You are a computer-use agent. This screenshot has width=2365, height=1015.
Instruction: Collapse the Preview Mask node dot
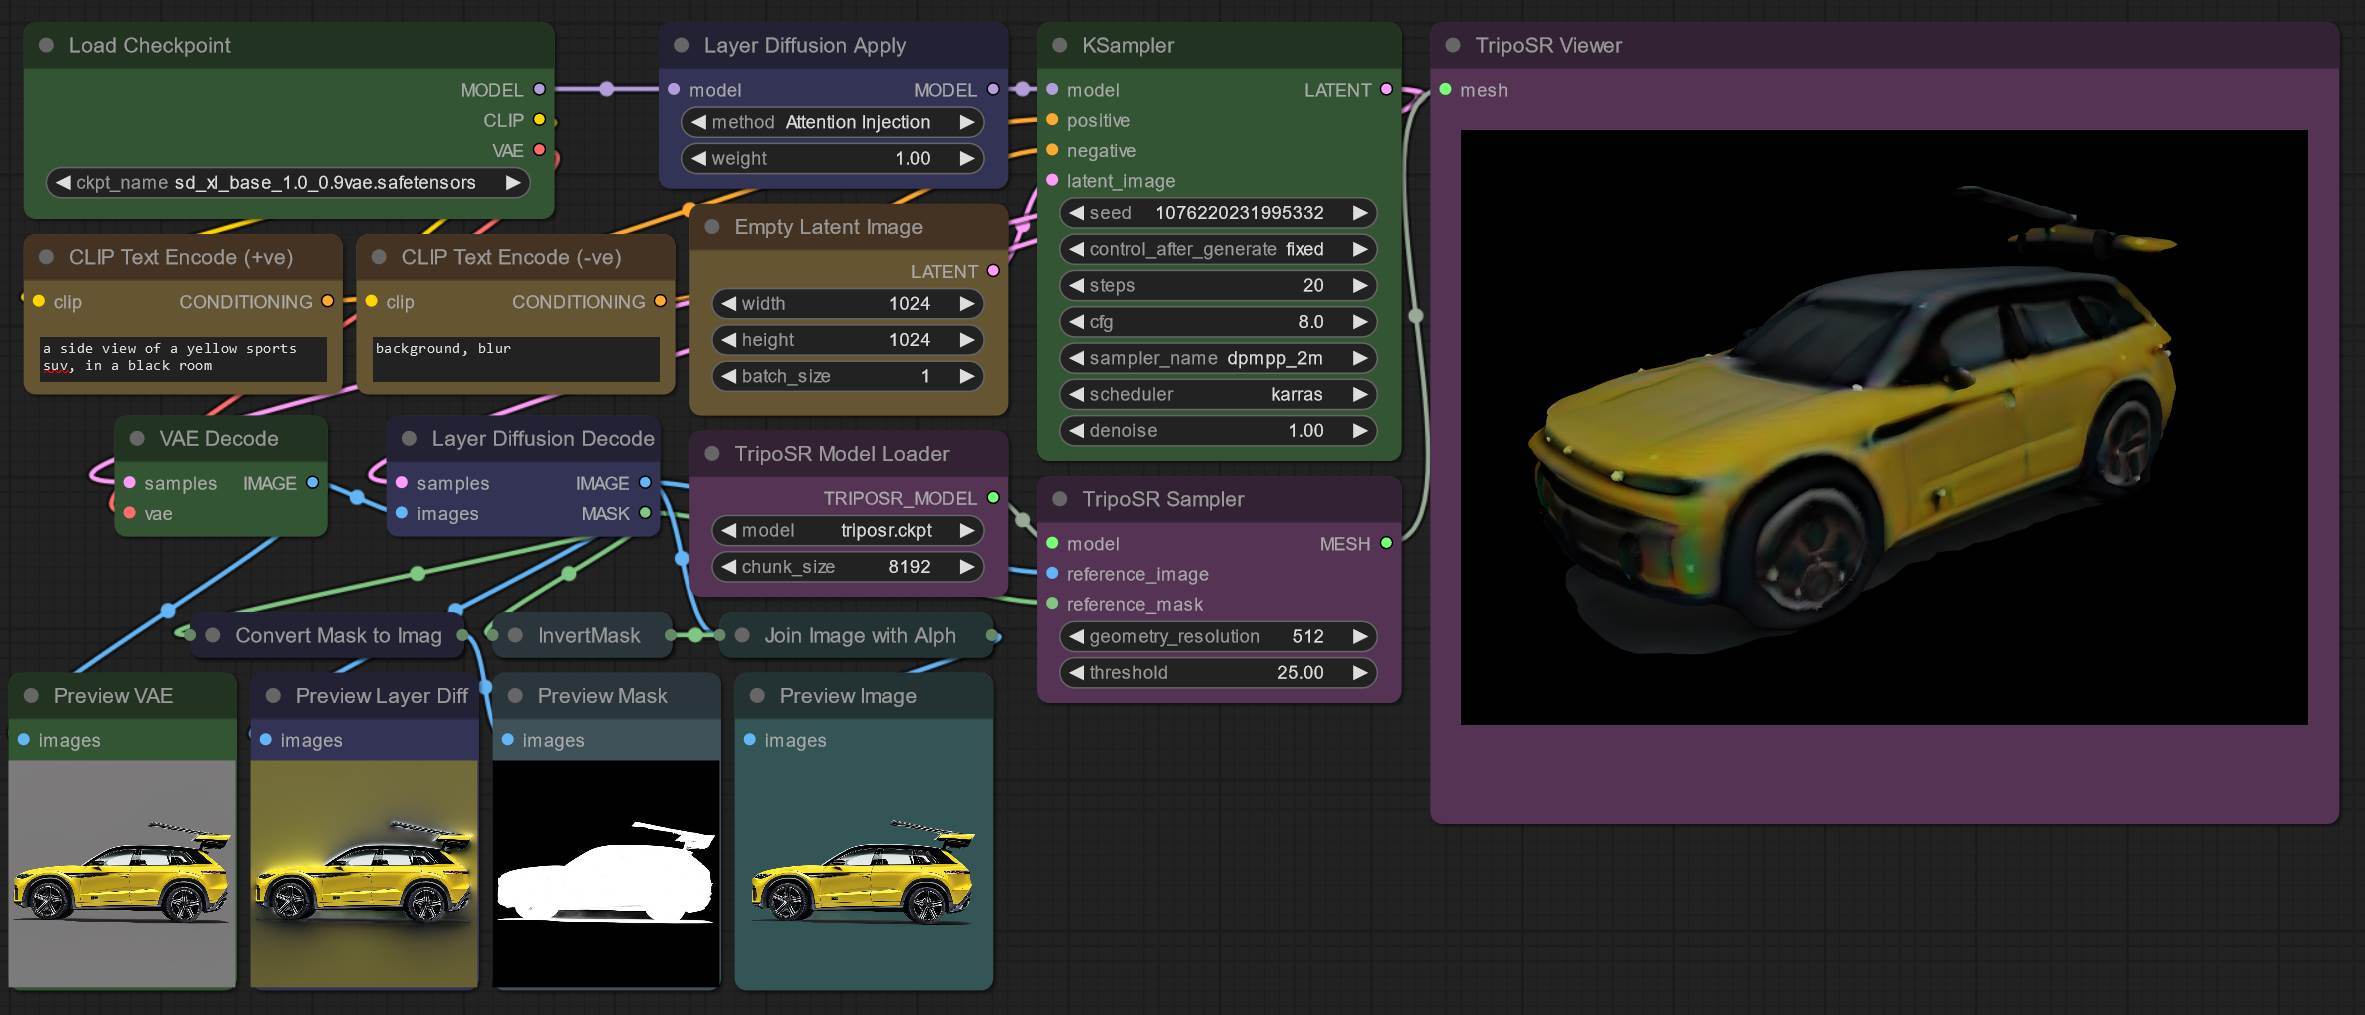tap(515, 695)
